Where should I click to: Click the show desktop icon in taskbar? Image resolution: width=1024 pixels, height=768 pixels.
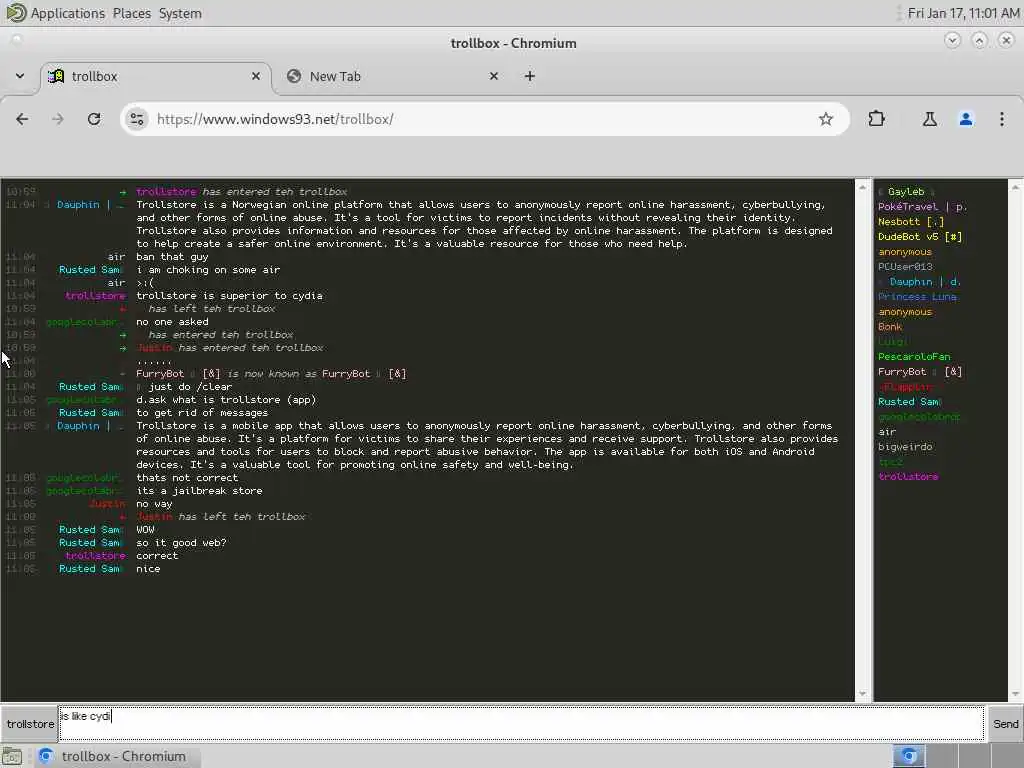click(x=12, y=757)
